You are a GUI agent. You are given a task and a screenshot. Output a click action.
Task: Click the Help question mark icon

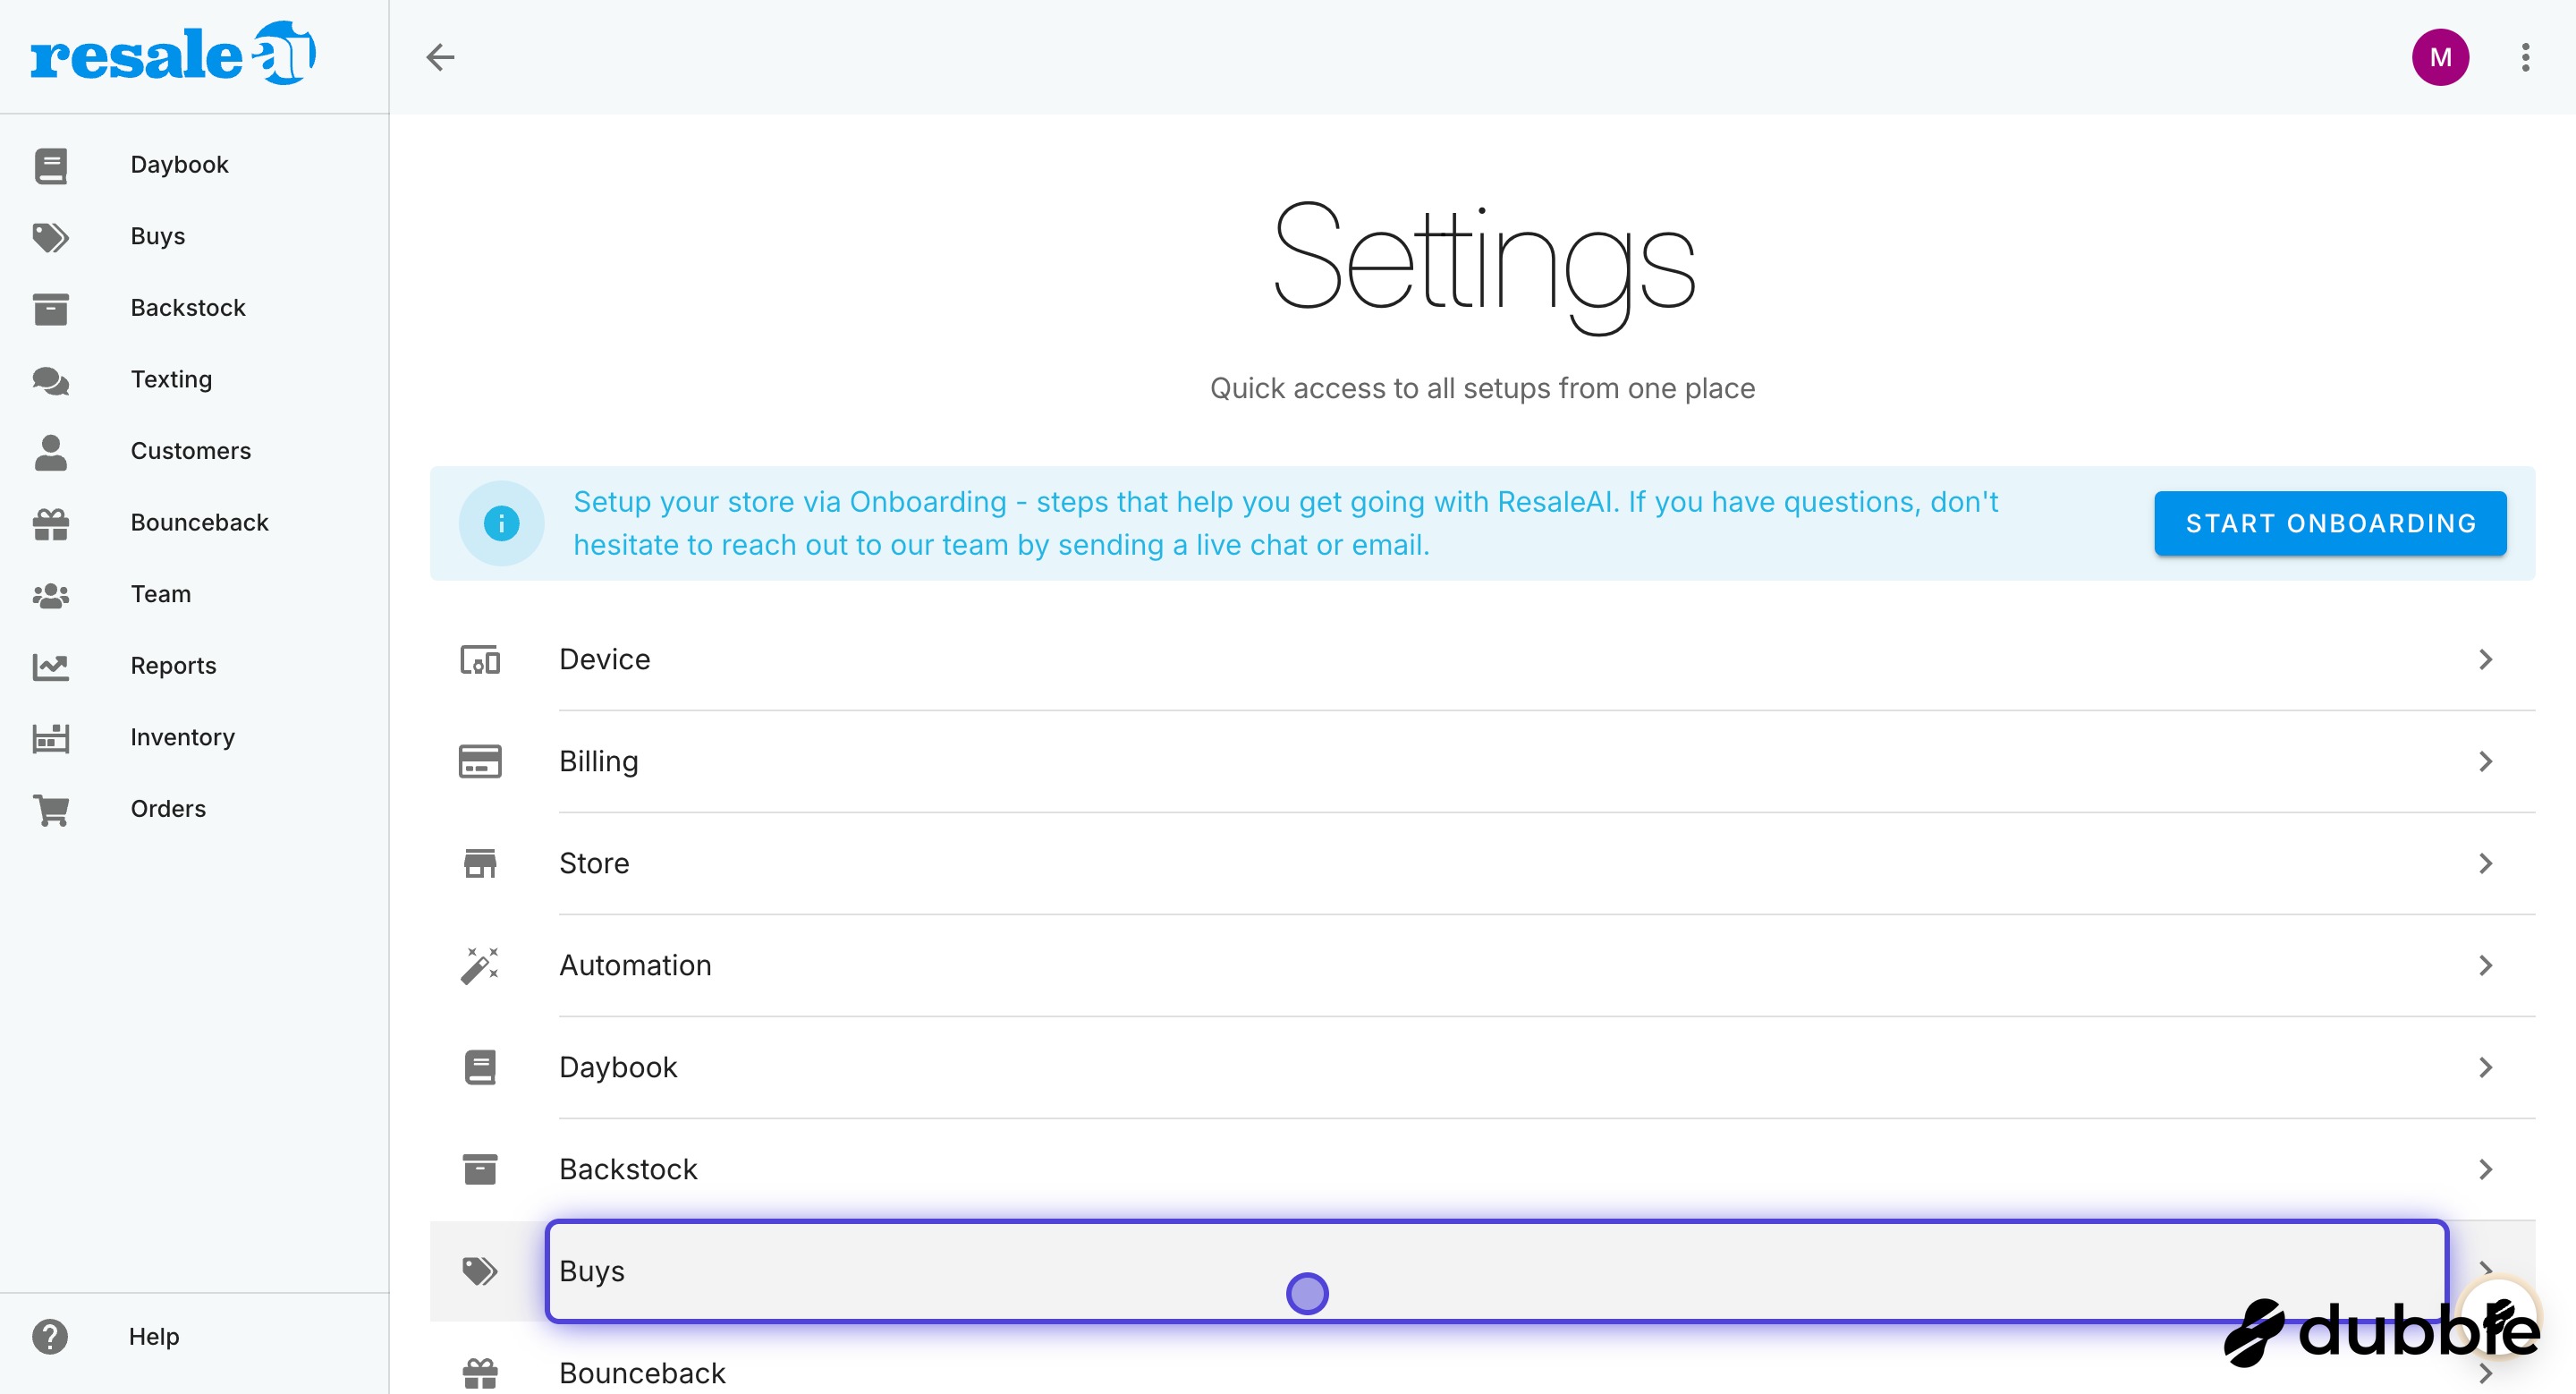coord(50,1337)
